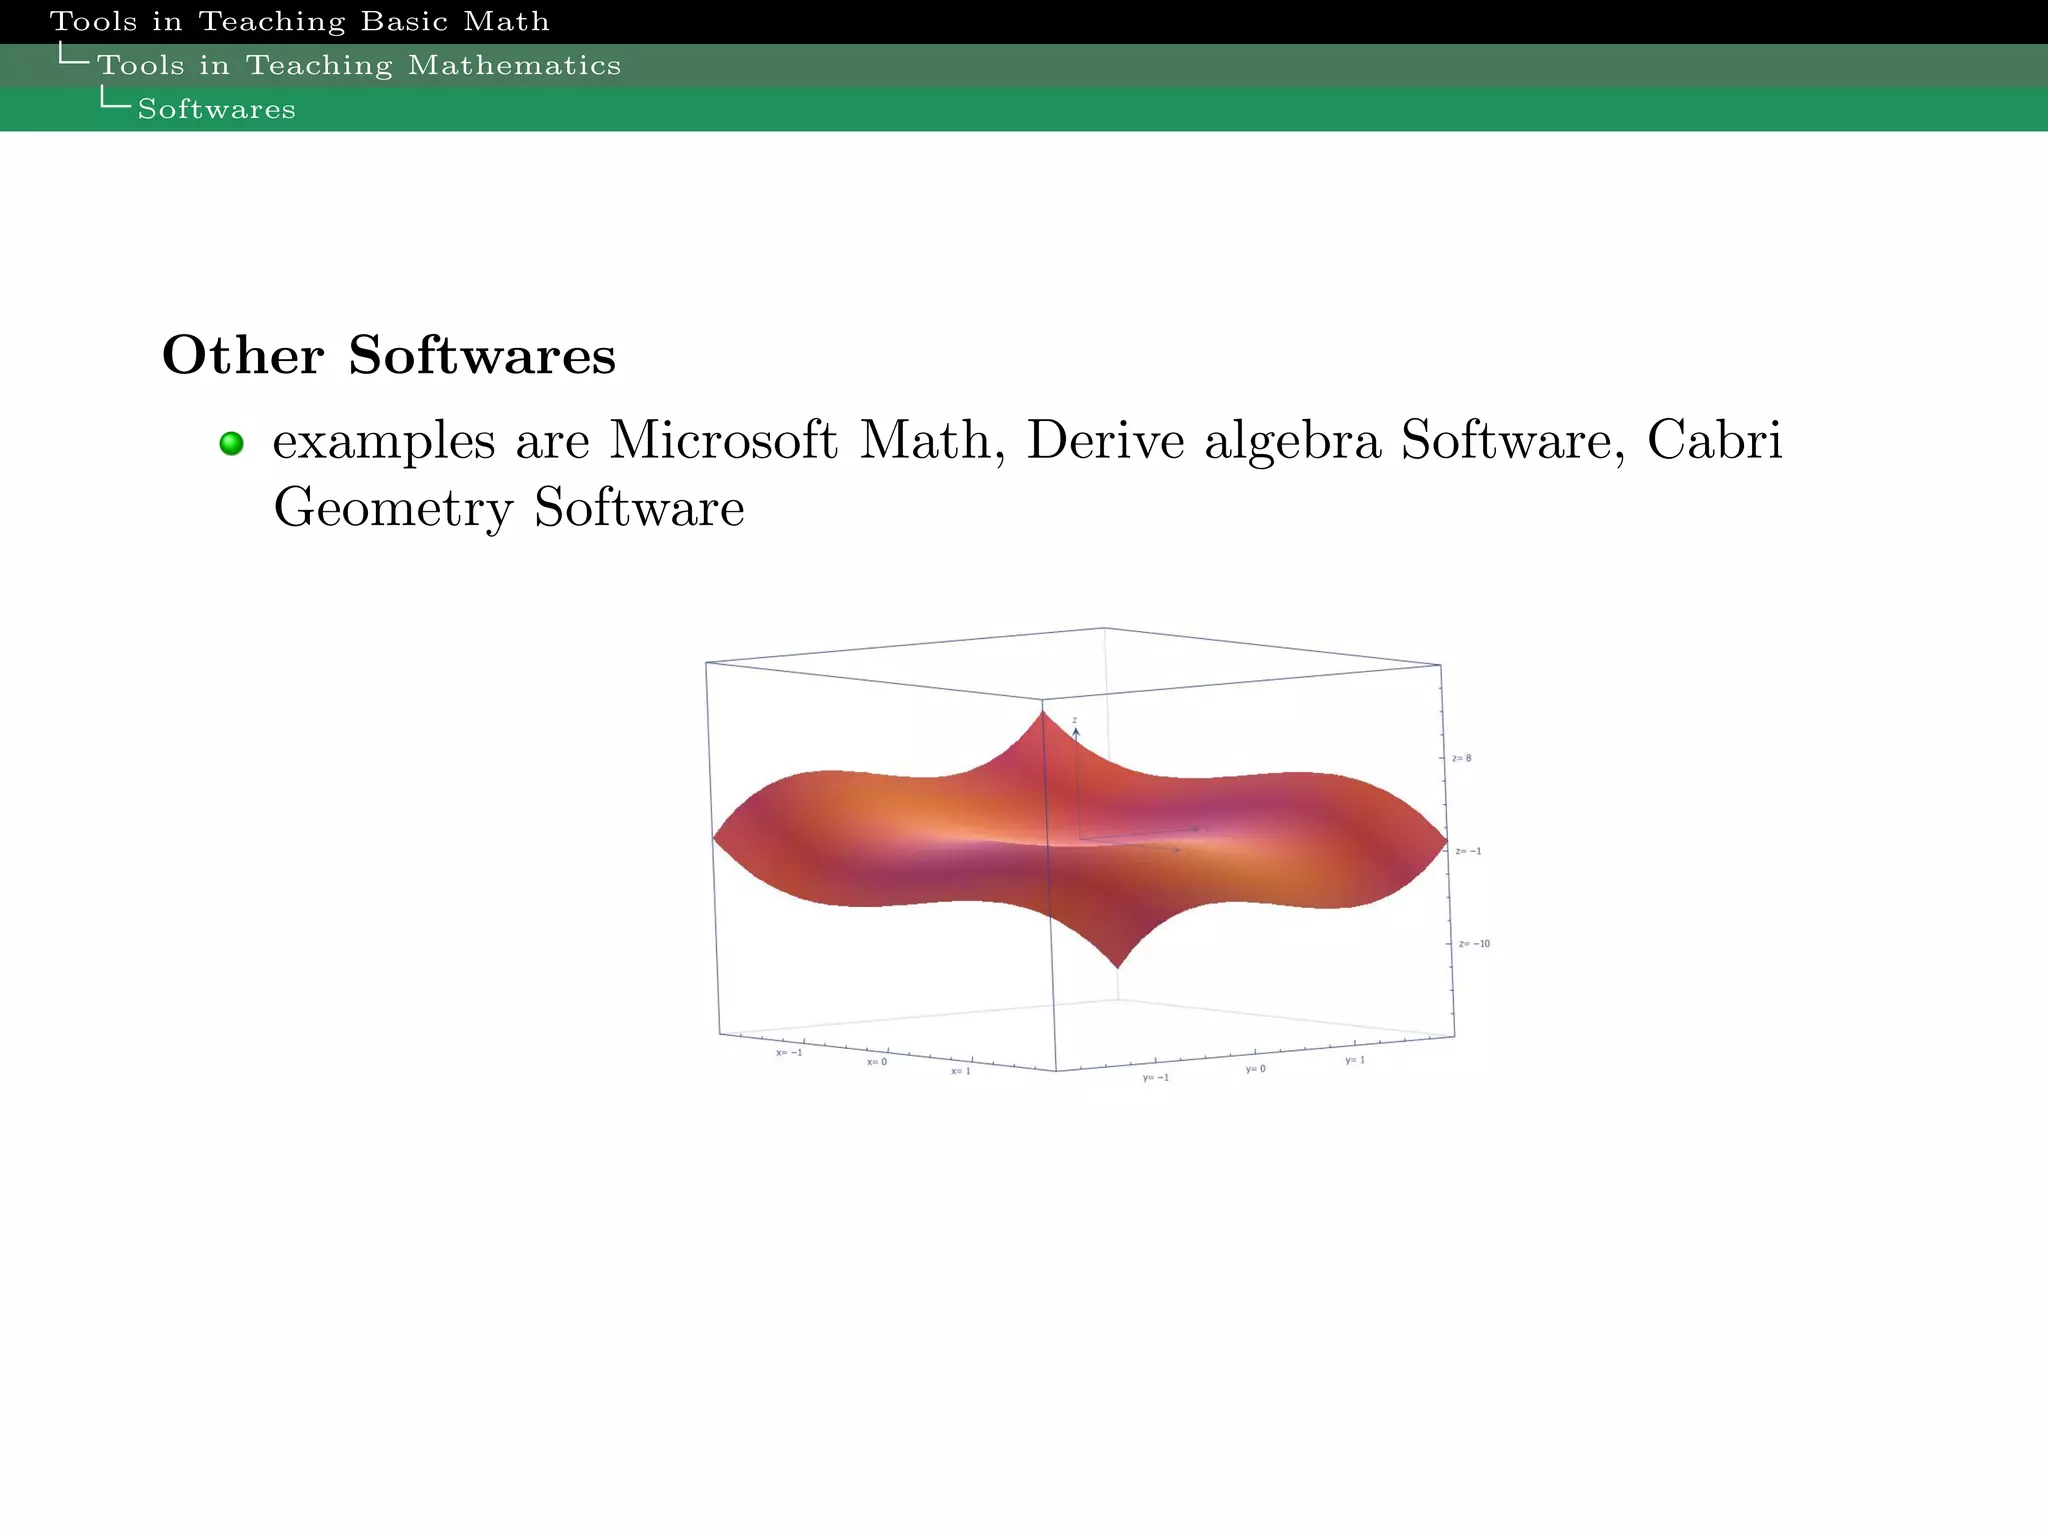The height and width of the screenshot is (1536, 2048).
Task: Click the 'Tools in Teaching Basic Math' title link
Action: (x=300, y=21)
